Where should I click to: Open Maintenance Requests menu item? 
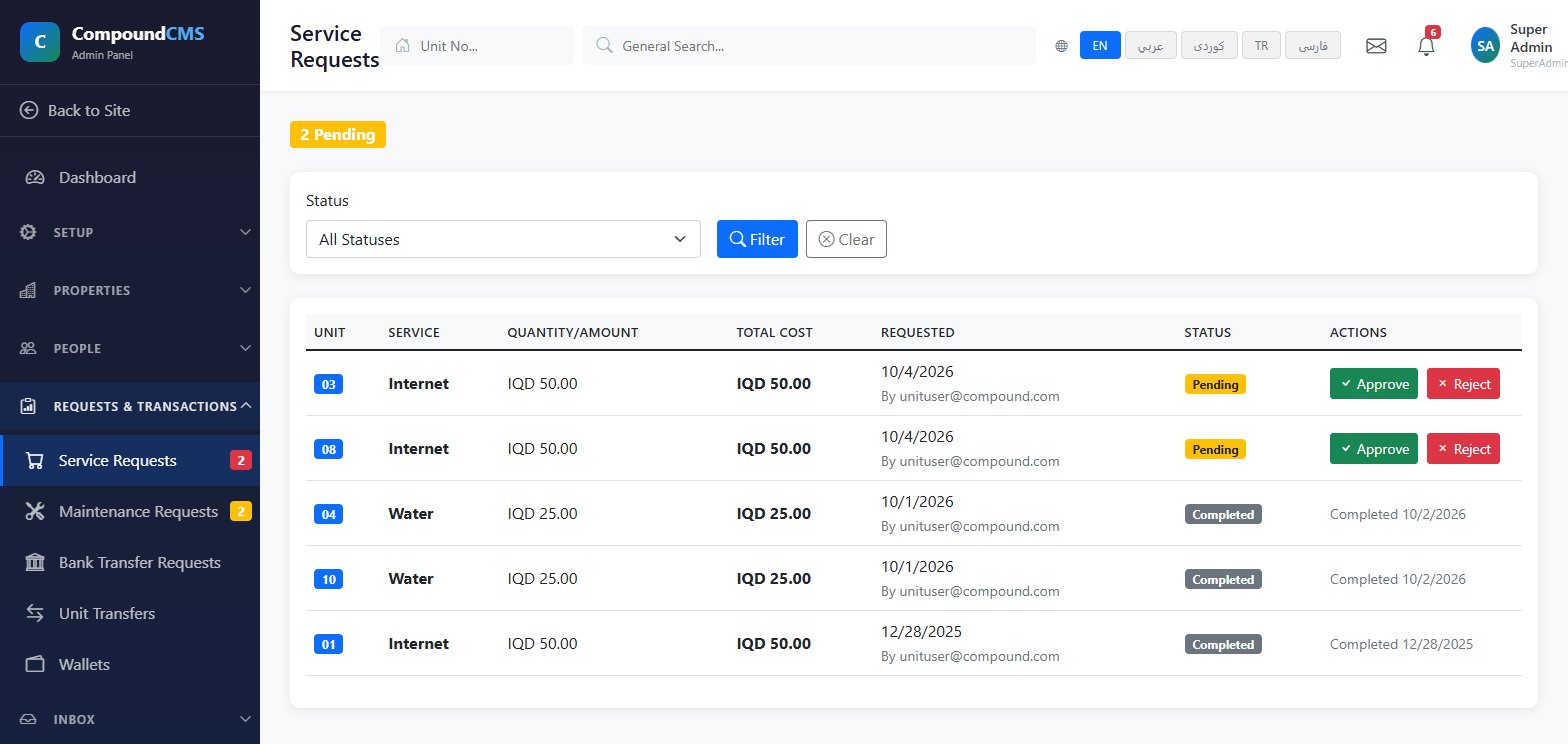point(130,512)
